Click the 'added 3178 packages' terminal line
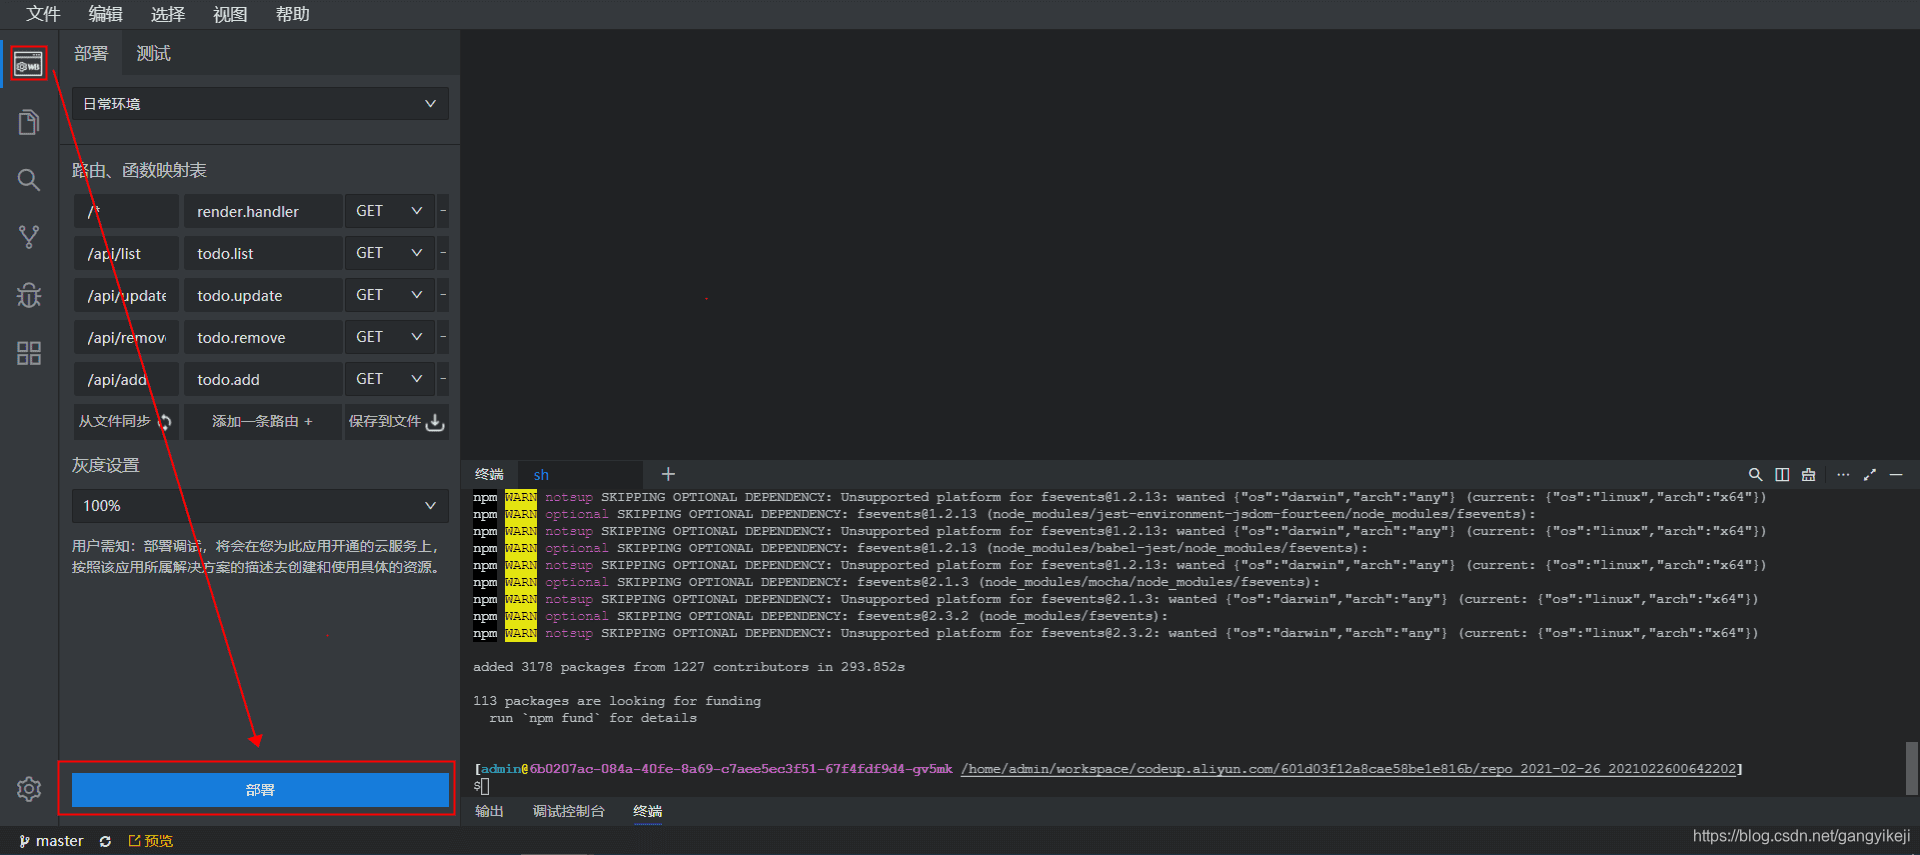This screenshot has height=855, width=1920. (689, 667)
